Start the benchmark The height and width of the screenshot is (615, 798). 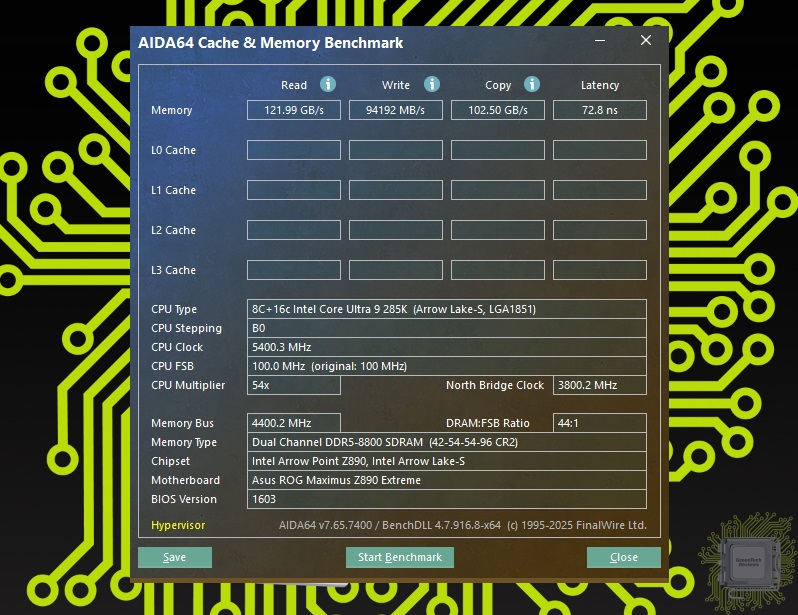pos(400,557)
